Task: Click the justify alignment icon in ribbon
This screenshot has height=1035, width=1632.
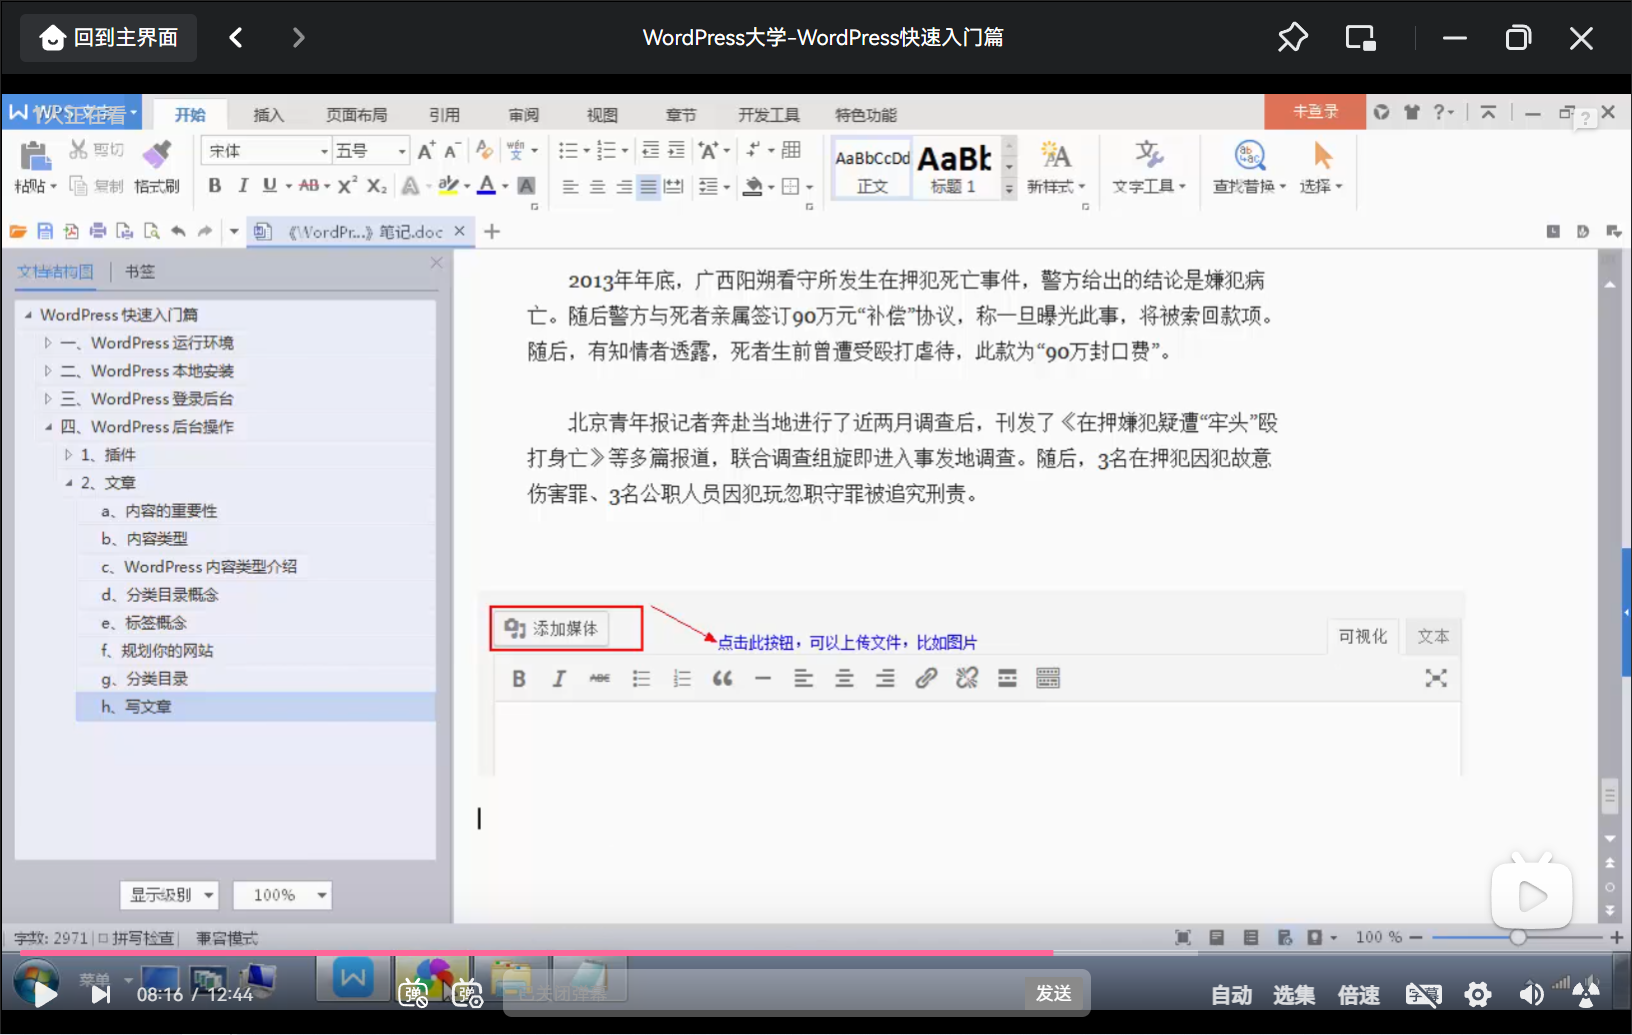Action: [x=649, y=186]
